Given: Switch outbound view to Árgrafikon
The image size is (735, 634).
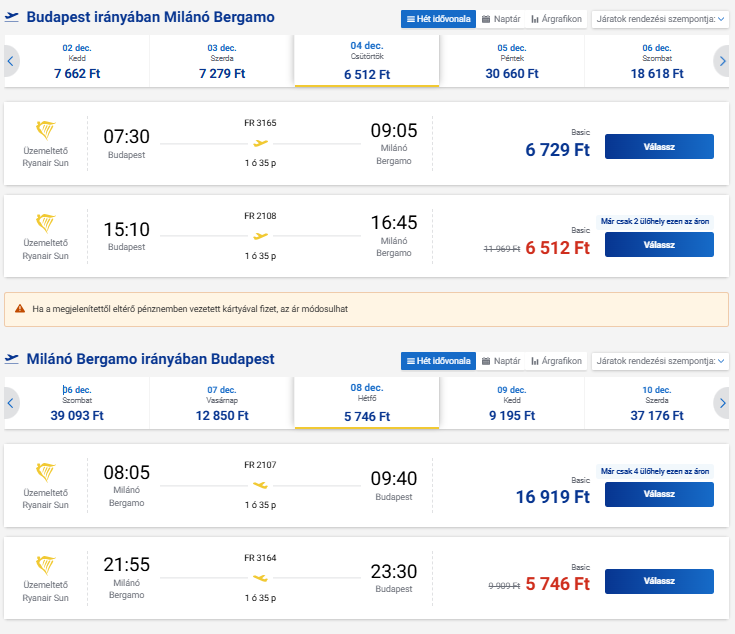Looking at the screenshot, I should 556,19.
